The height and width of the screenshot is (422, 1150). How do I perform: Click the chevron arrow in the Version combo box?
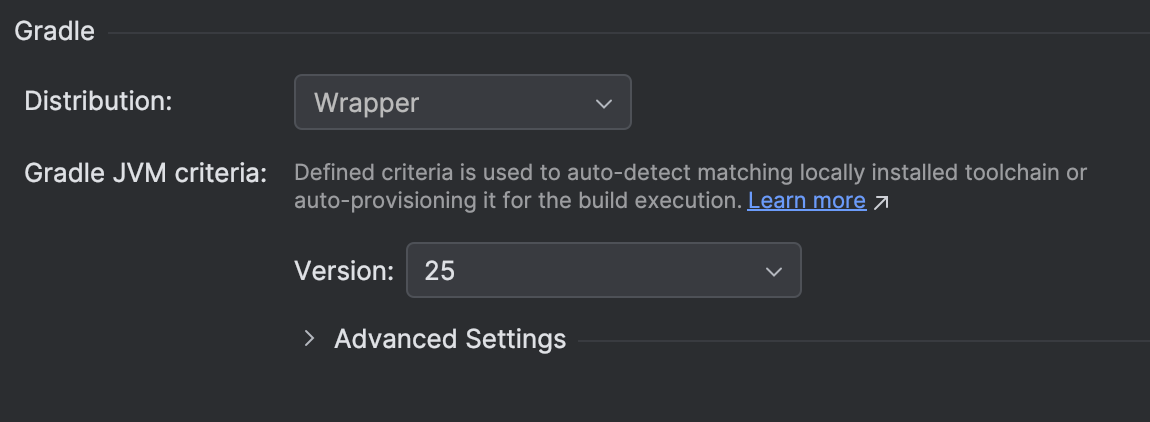pyautogui.click(x=773, y=271)
